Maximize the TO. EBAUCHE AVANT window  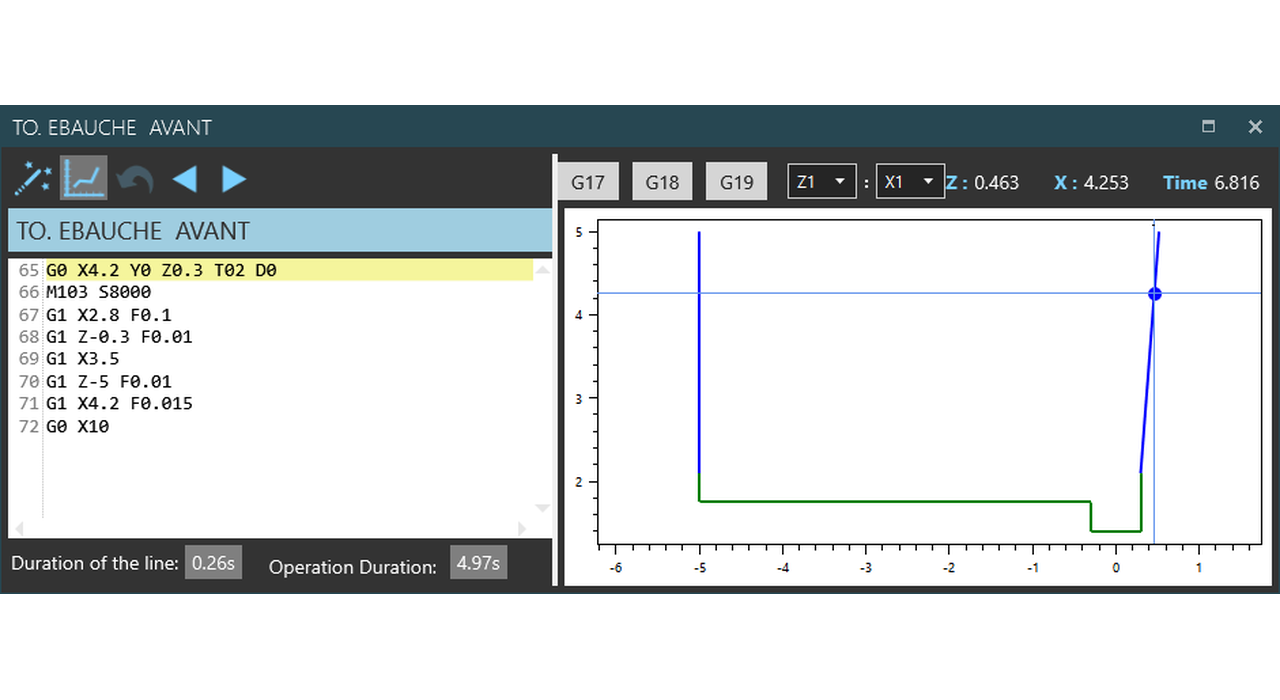point(1208,127)
